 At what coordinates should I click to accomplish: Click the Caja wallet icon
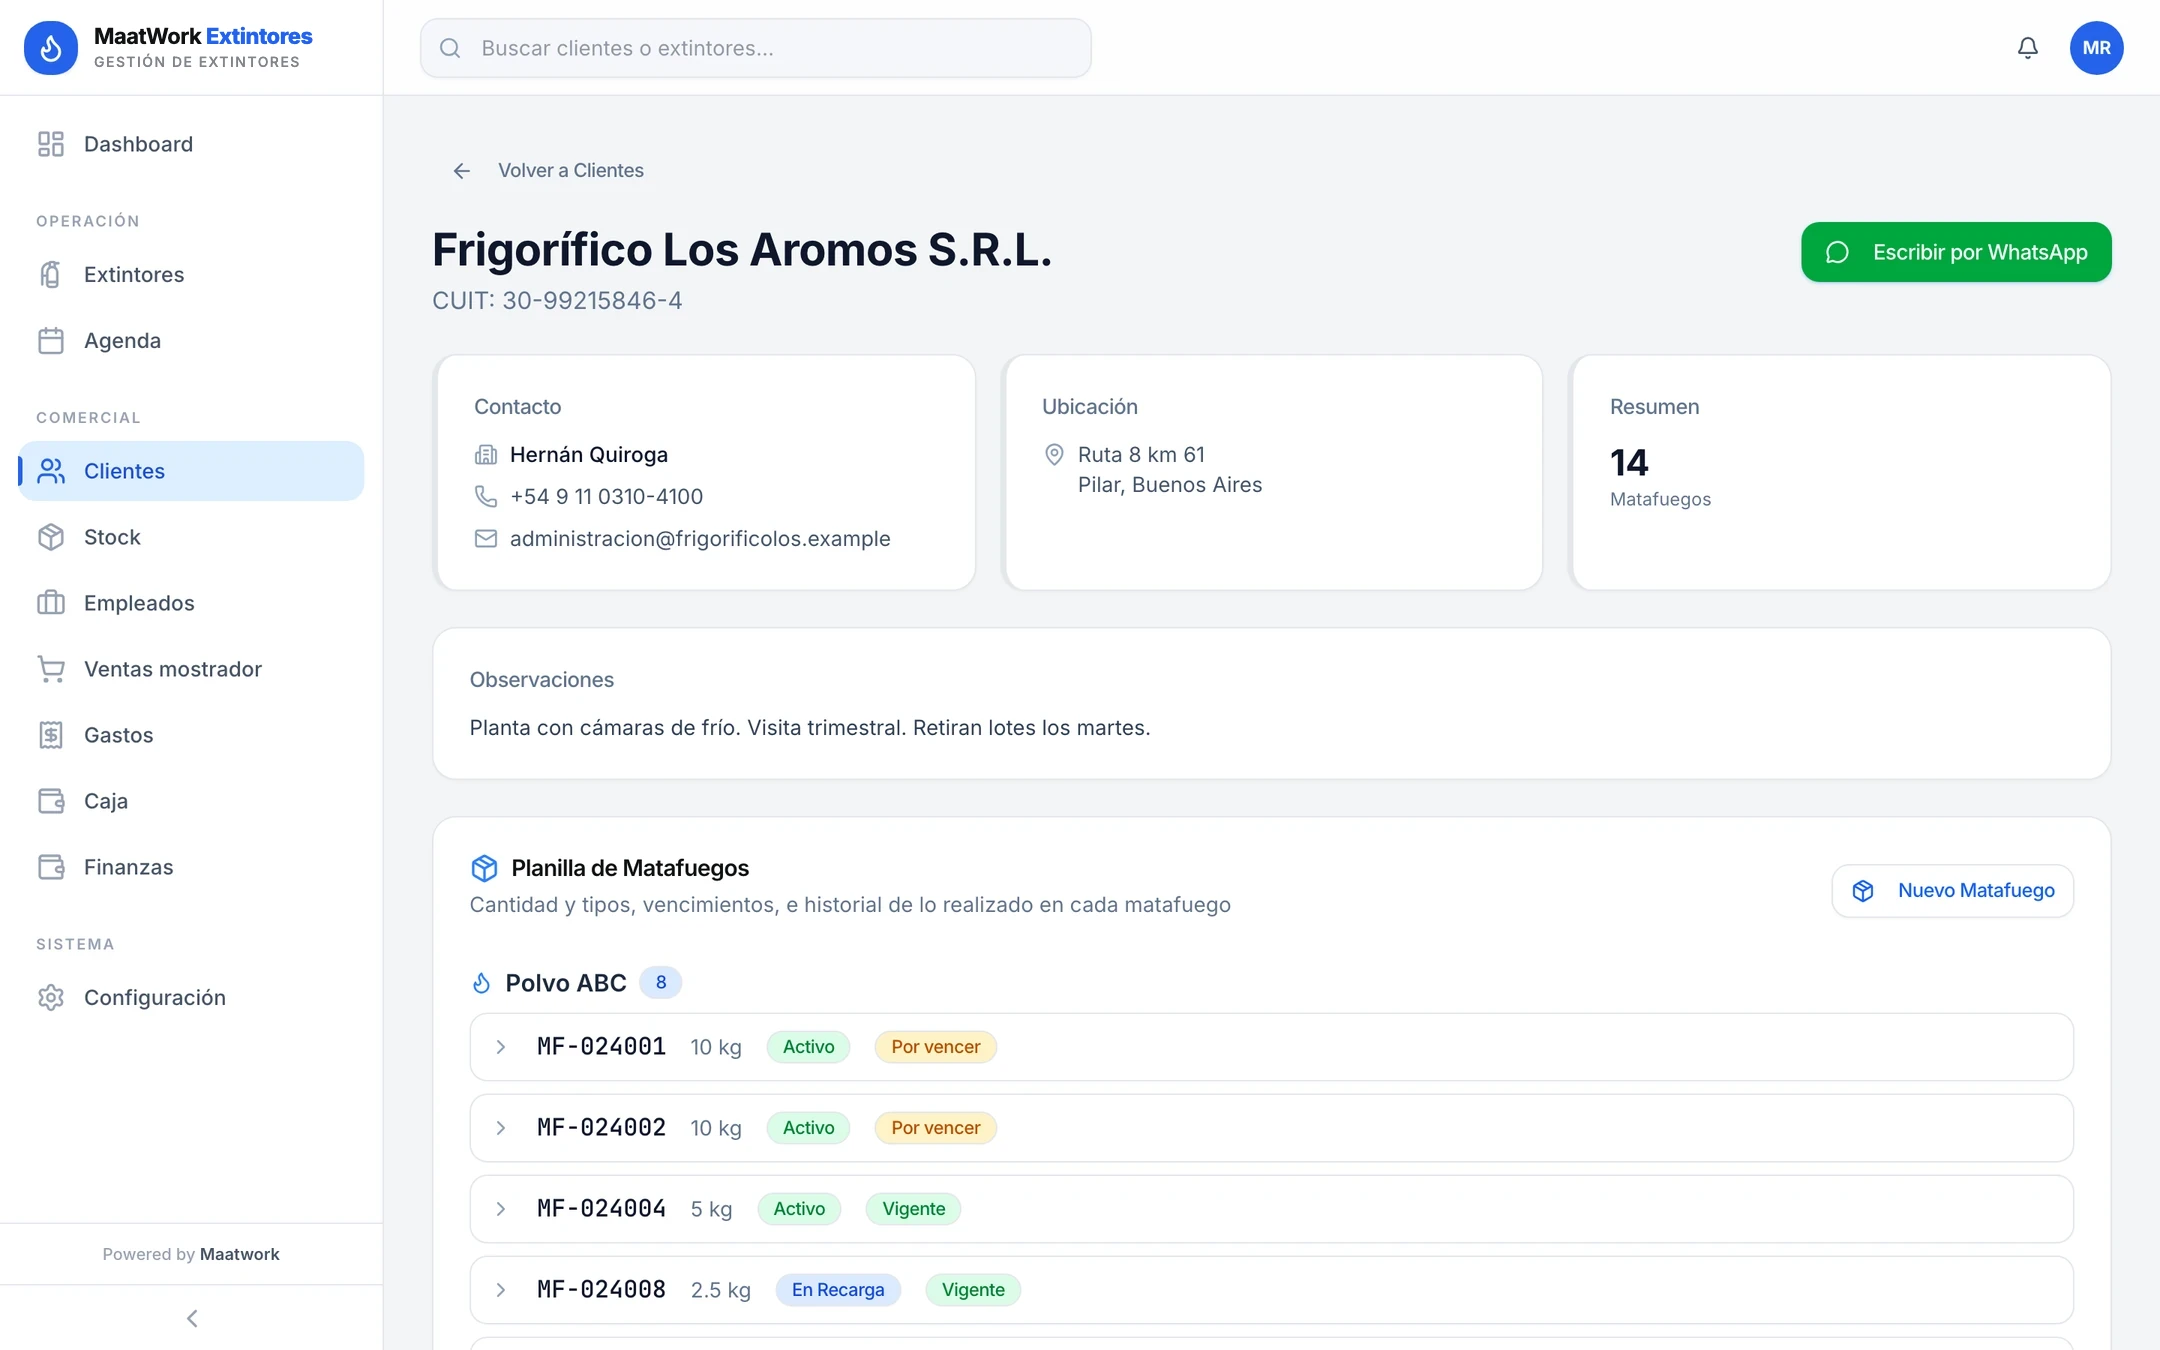click(x=51, y=801)
